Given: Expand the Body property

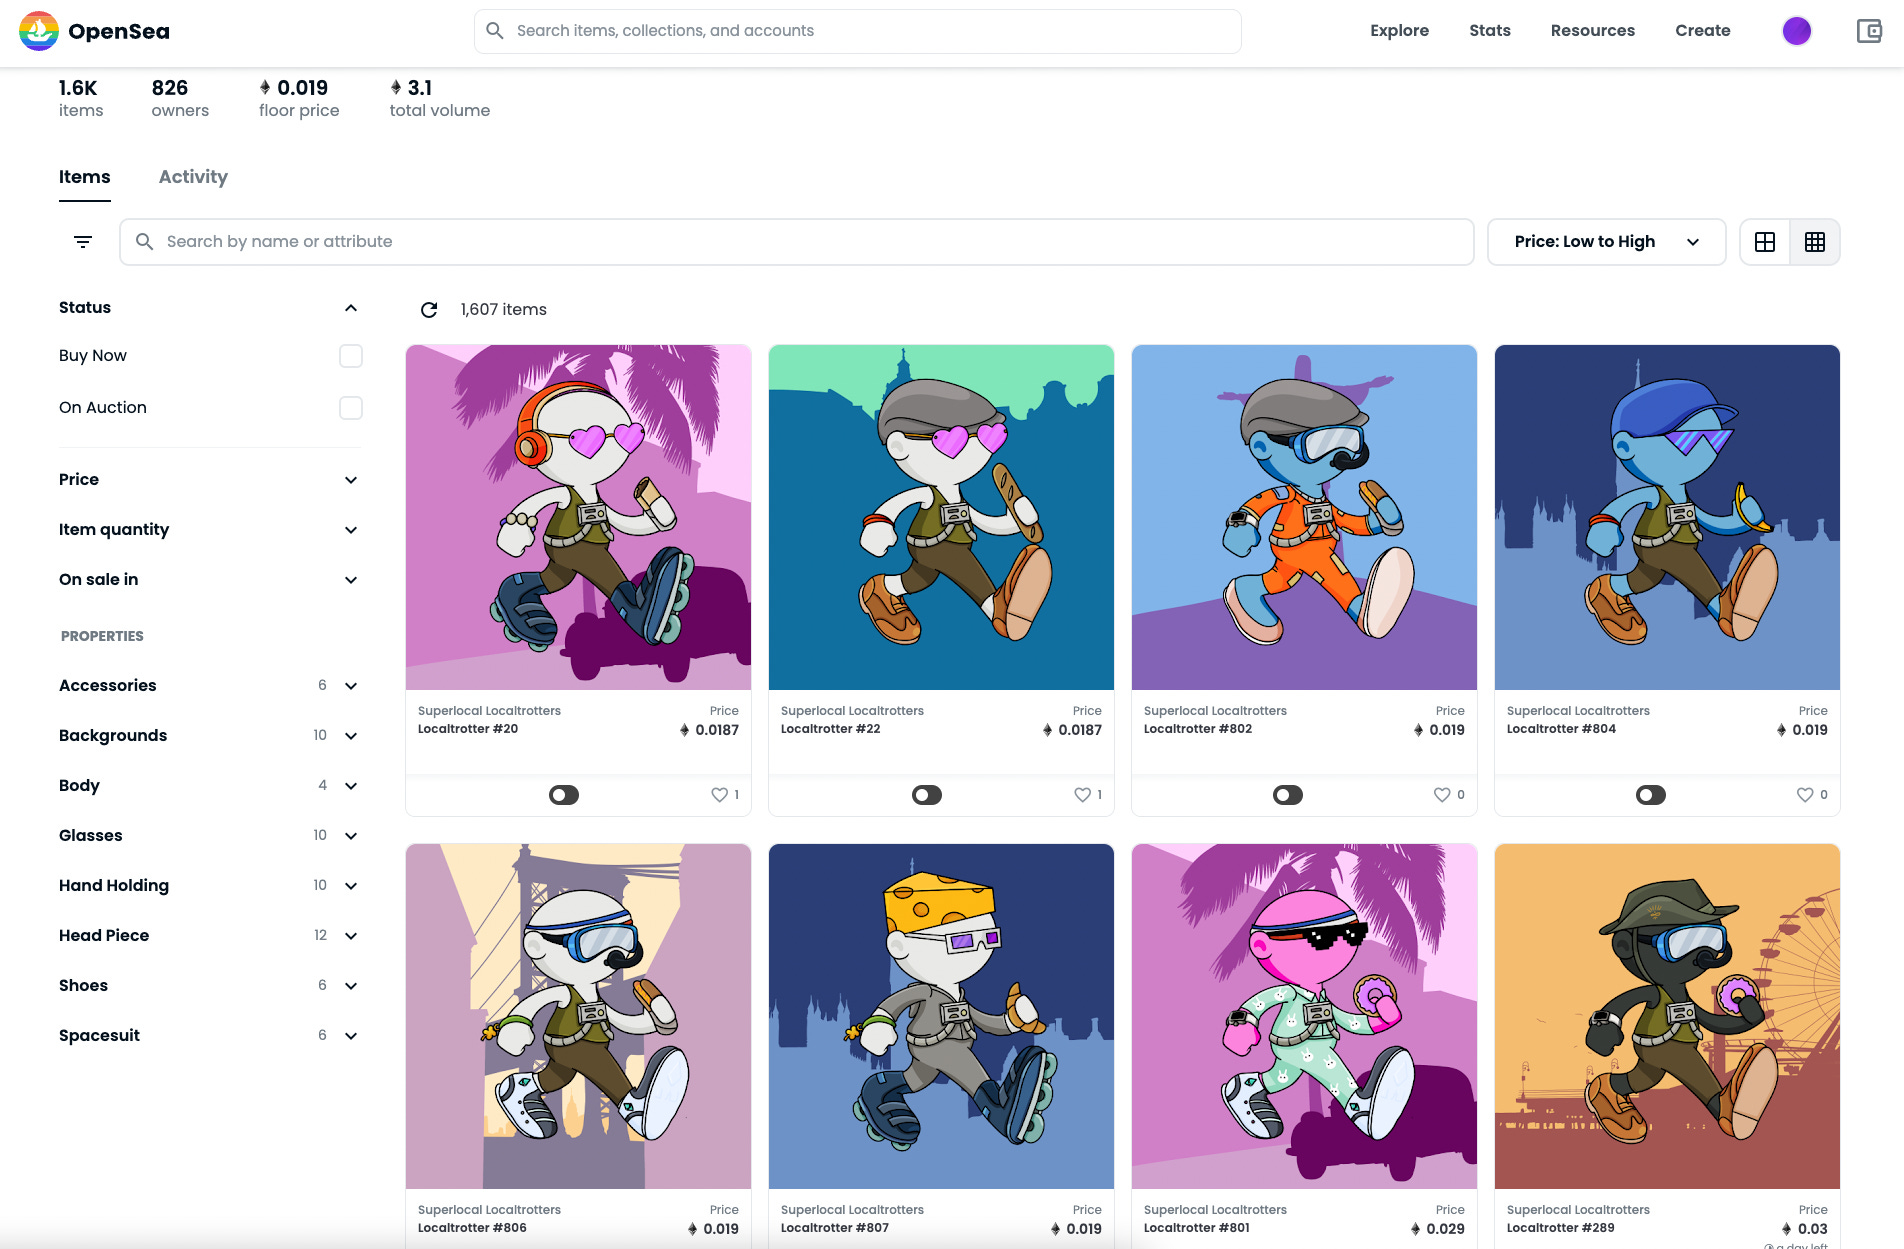Looking at the screenshot, I should click(351, 786).
